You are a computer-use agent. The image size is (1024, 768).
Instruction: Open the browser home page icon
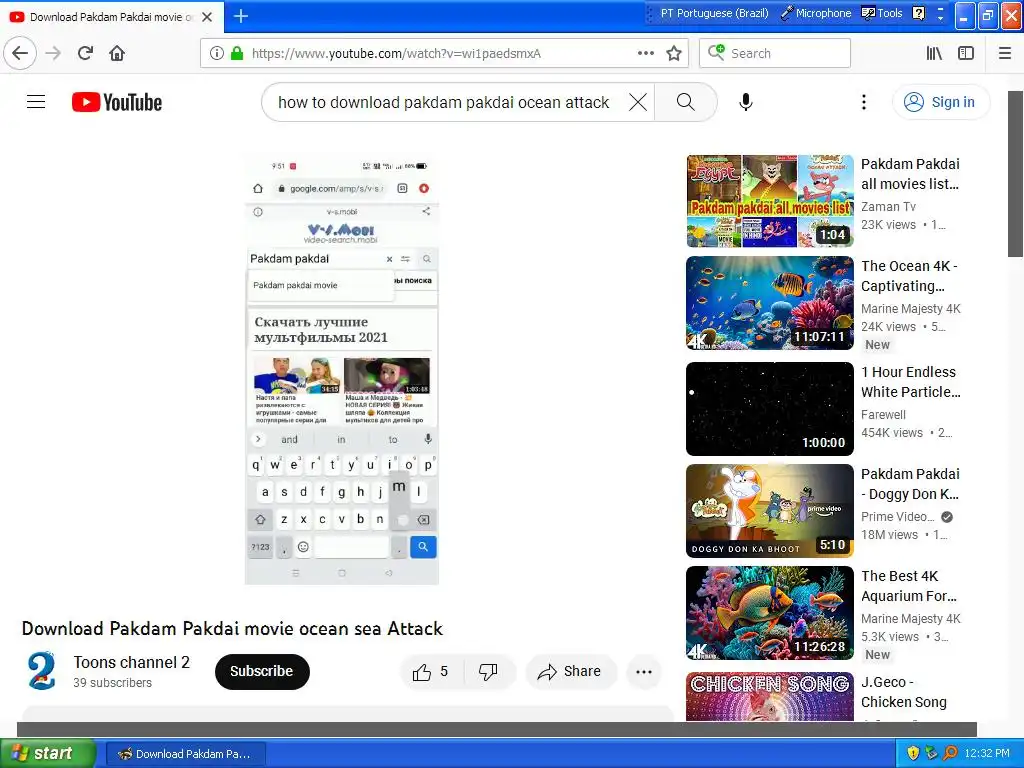pyautogui.click(x=117, y=53)
